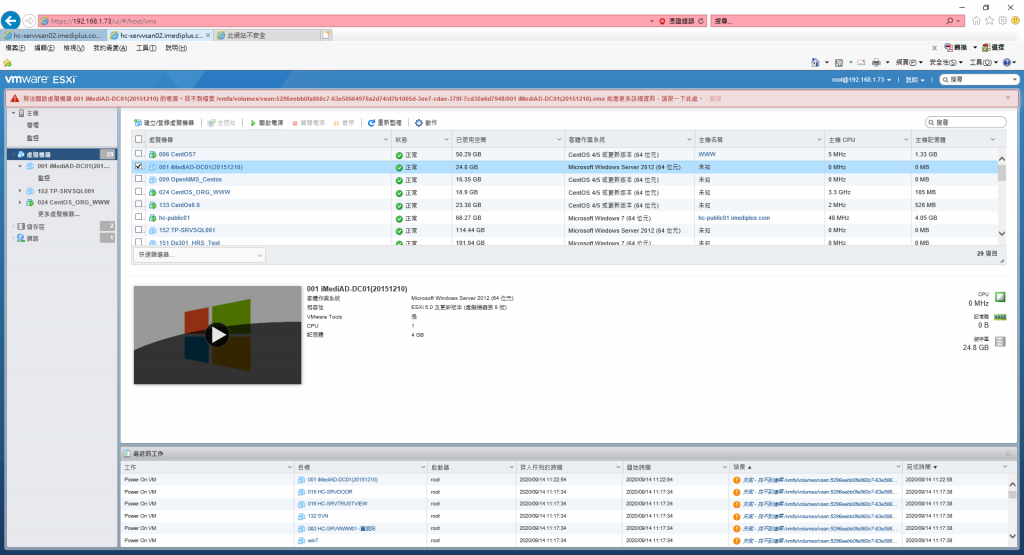
Task: Click the browser back arrow button
Action: tap(10, 20)
